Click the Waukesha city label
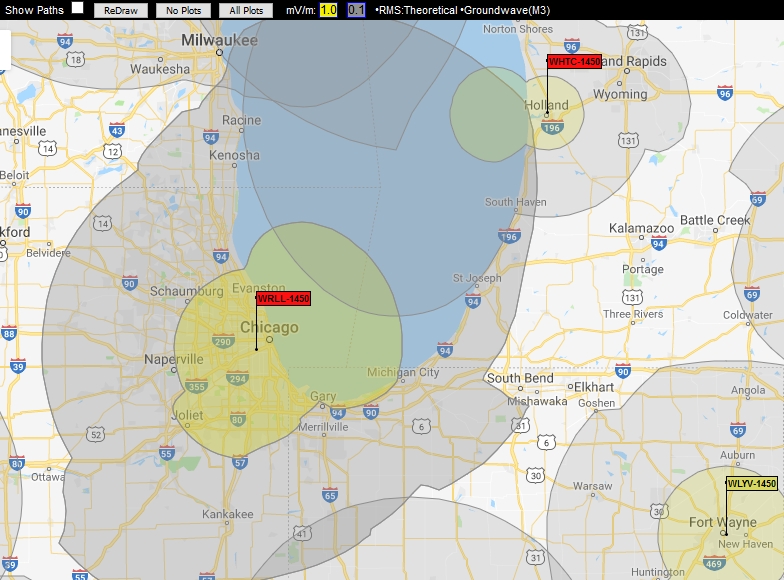The height and width of the screenshot is (580, 784). [160, 69]
